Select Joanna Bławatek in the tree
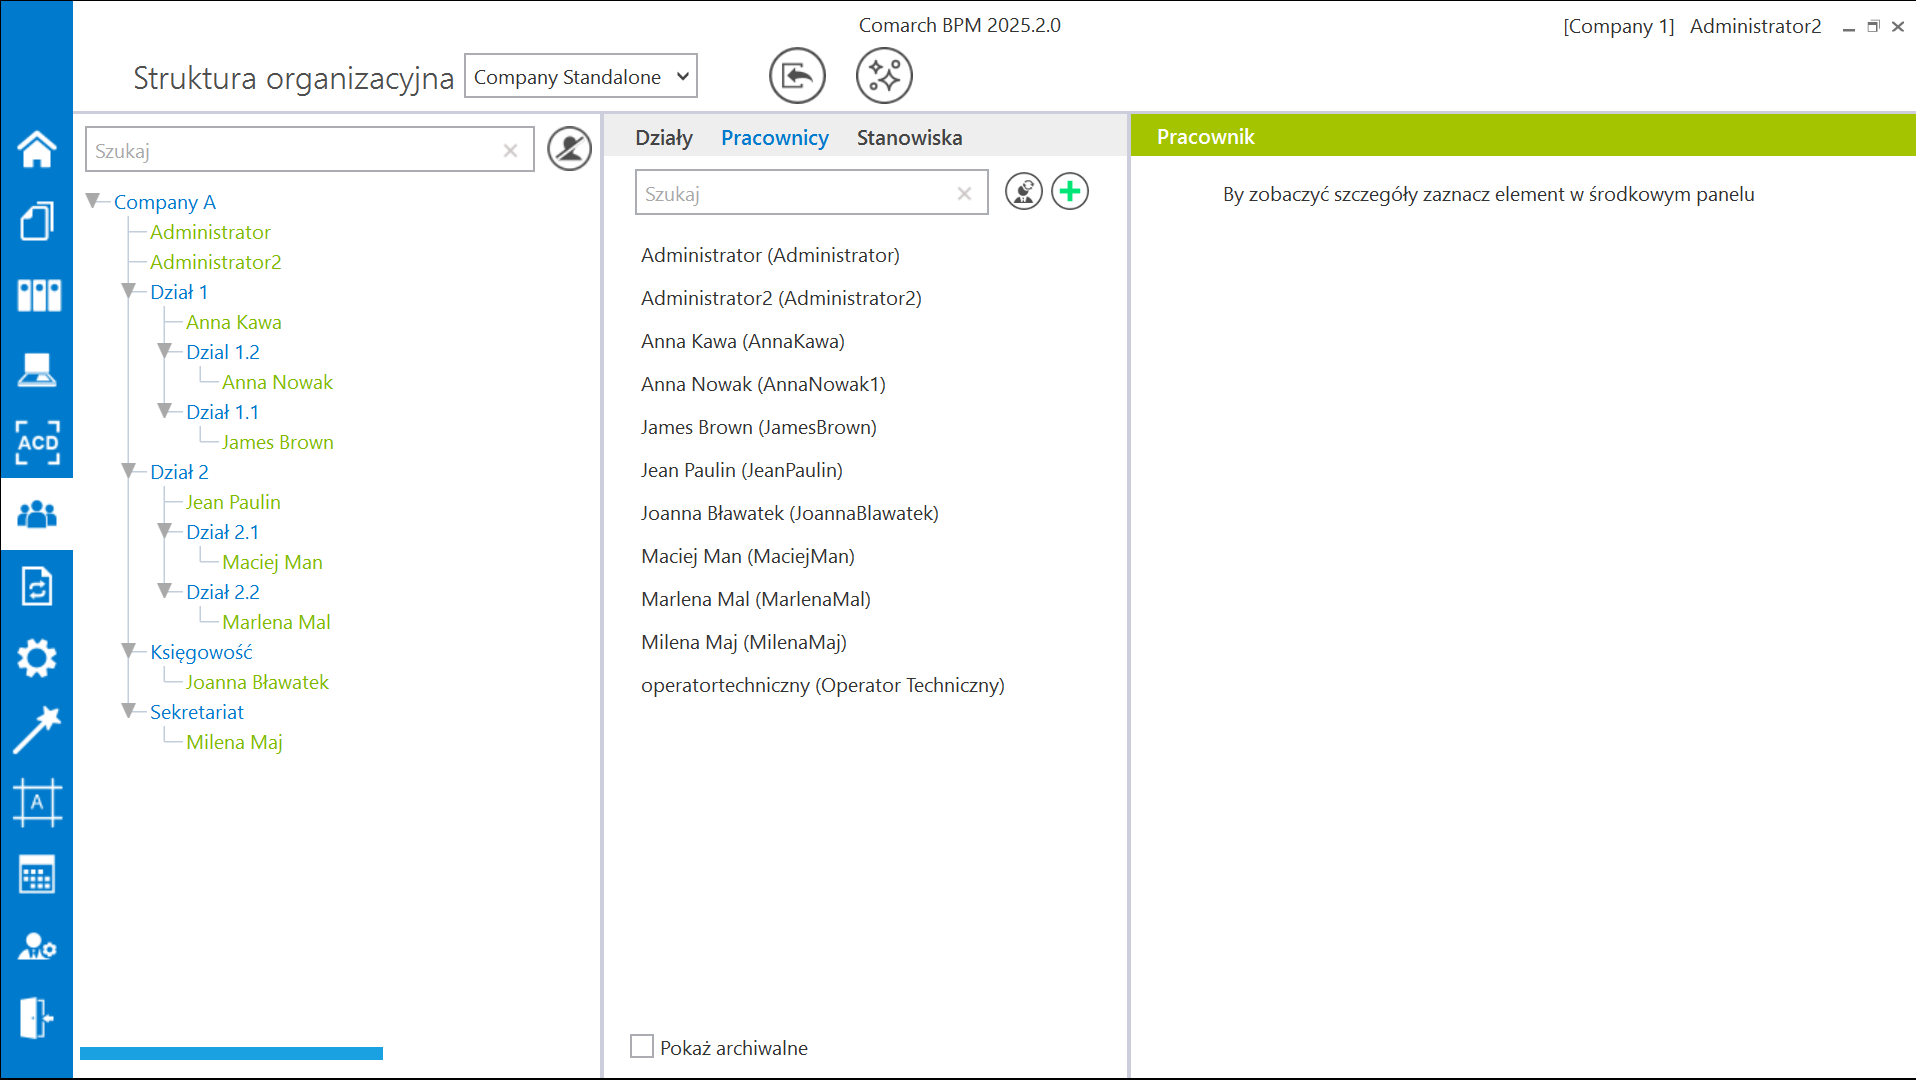 [257, 682]
